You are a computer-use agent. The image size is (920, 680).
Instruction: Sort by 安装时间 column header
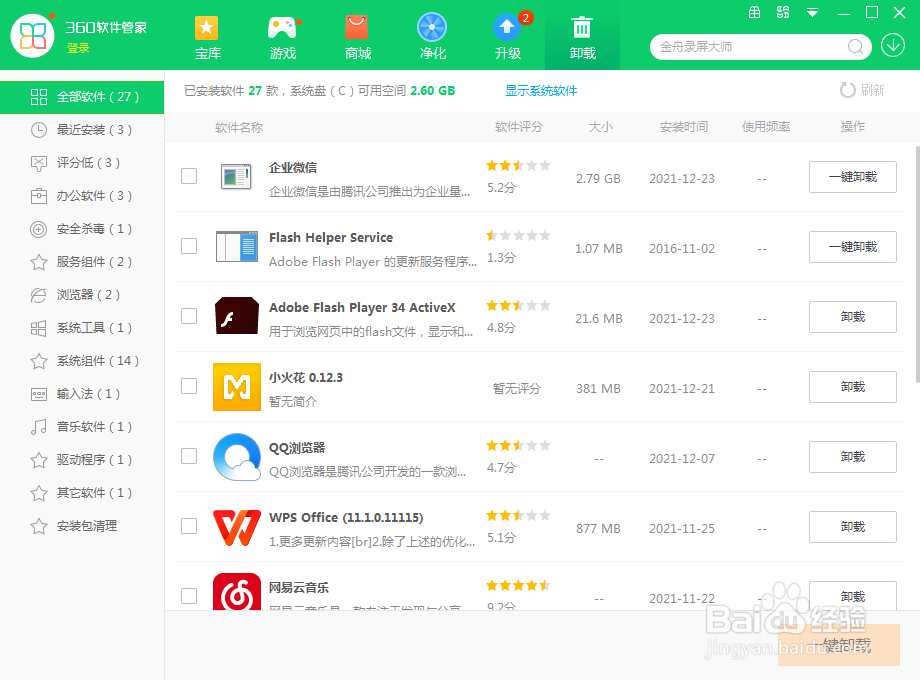click(684, 126)
